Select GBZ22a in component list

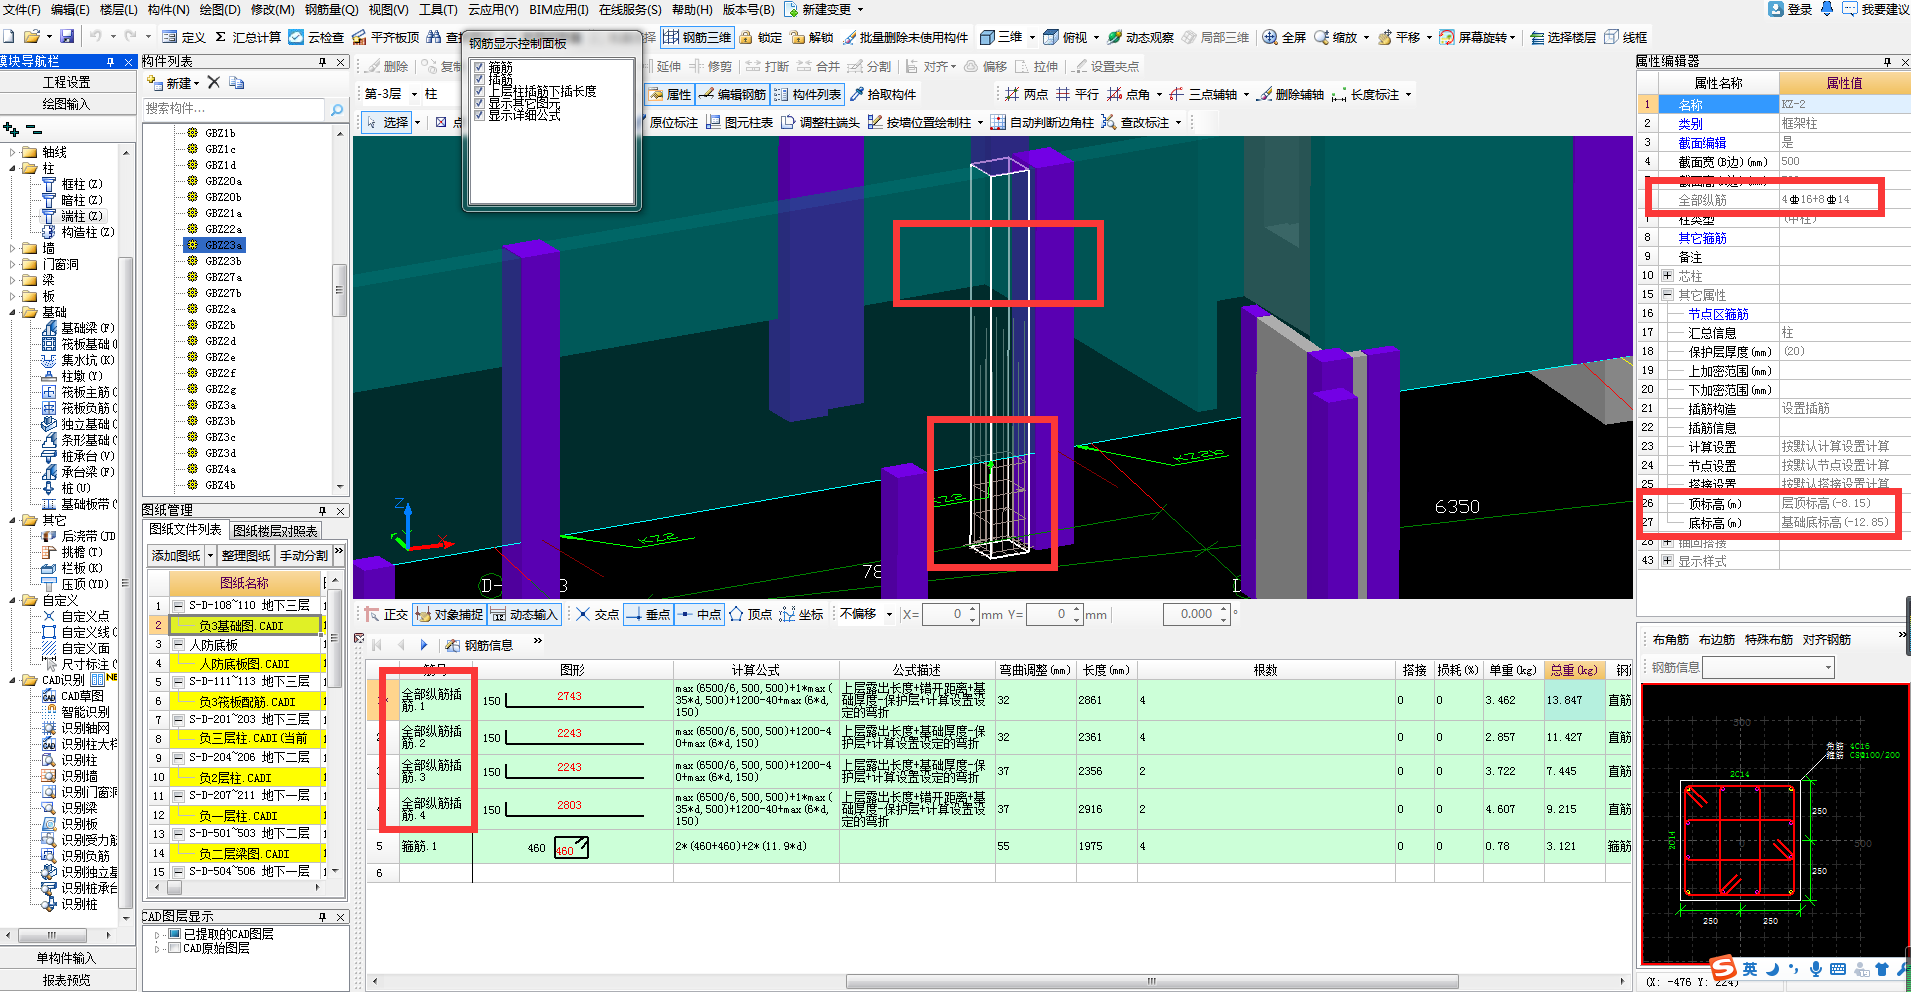[223, 229]
